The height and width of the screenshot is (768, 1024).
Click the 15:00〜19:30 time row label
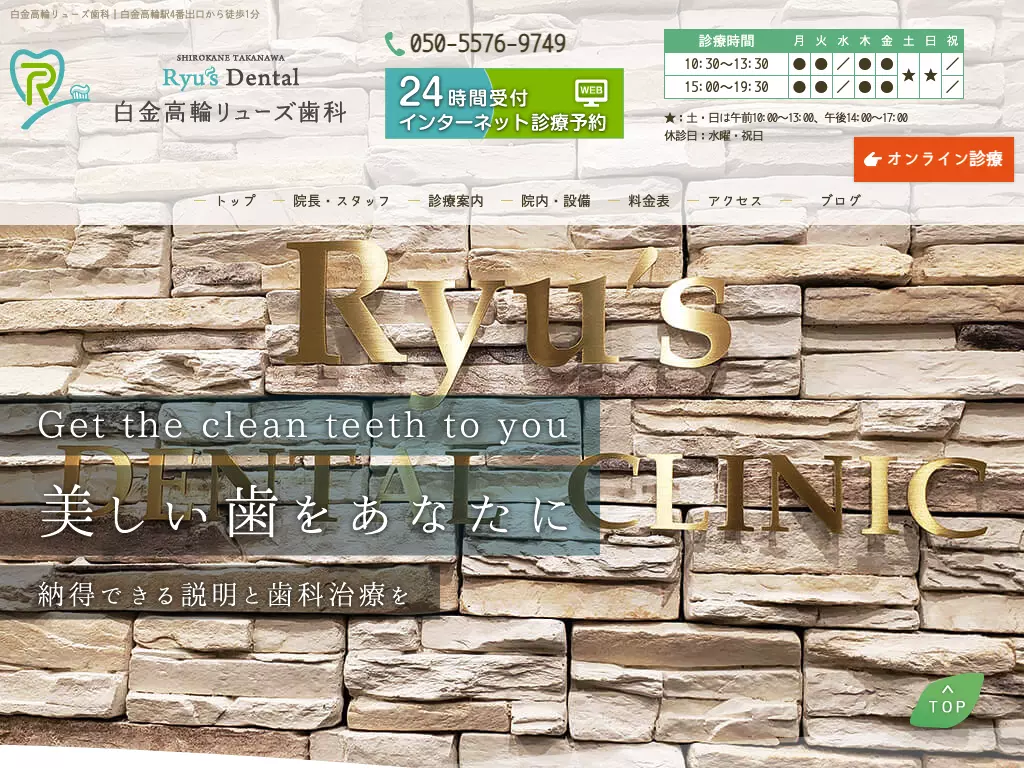[x=726, y=87]
